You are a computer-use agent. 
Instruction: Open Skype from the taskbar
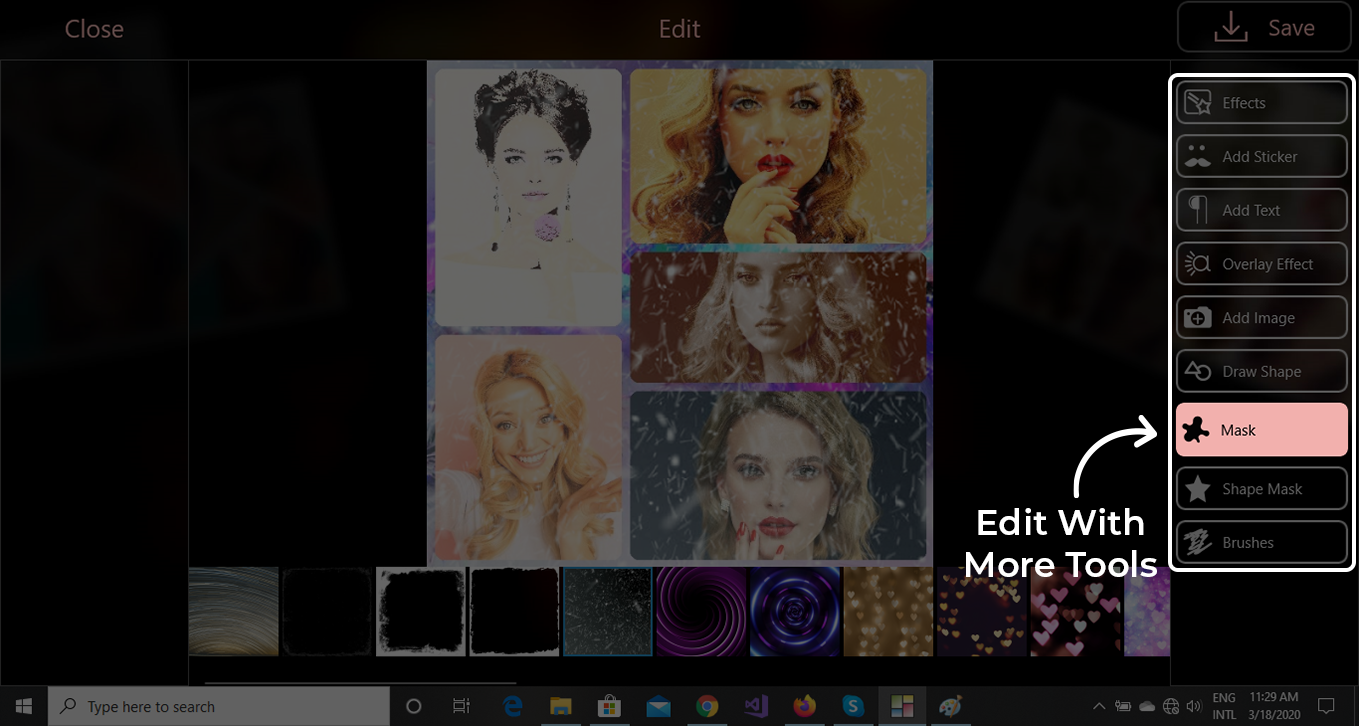[853, 706]
